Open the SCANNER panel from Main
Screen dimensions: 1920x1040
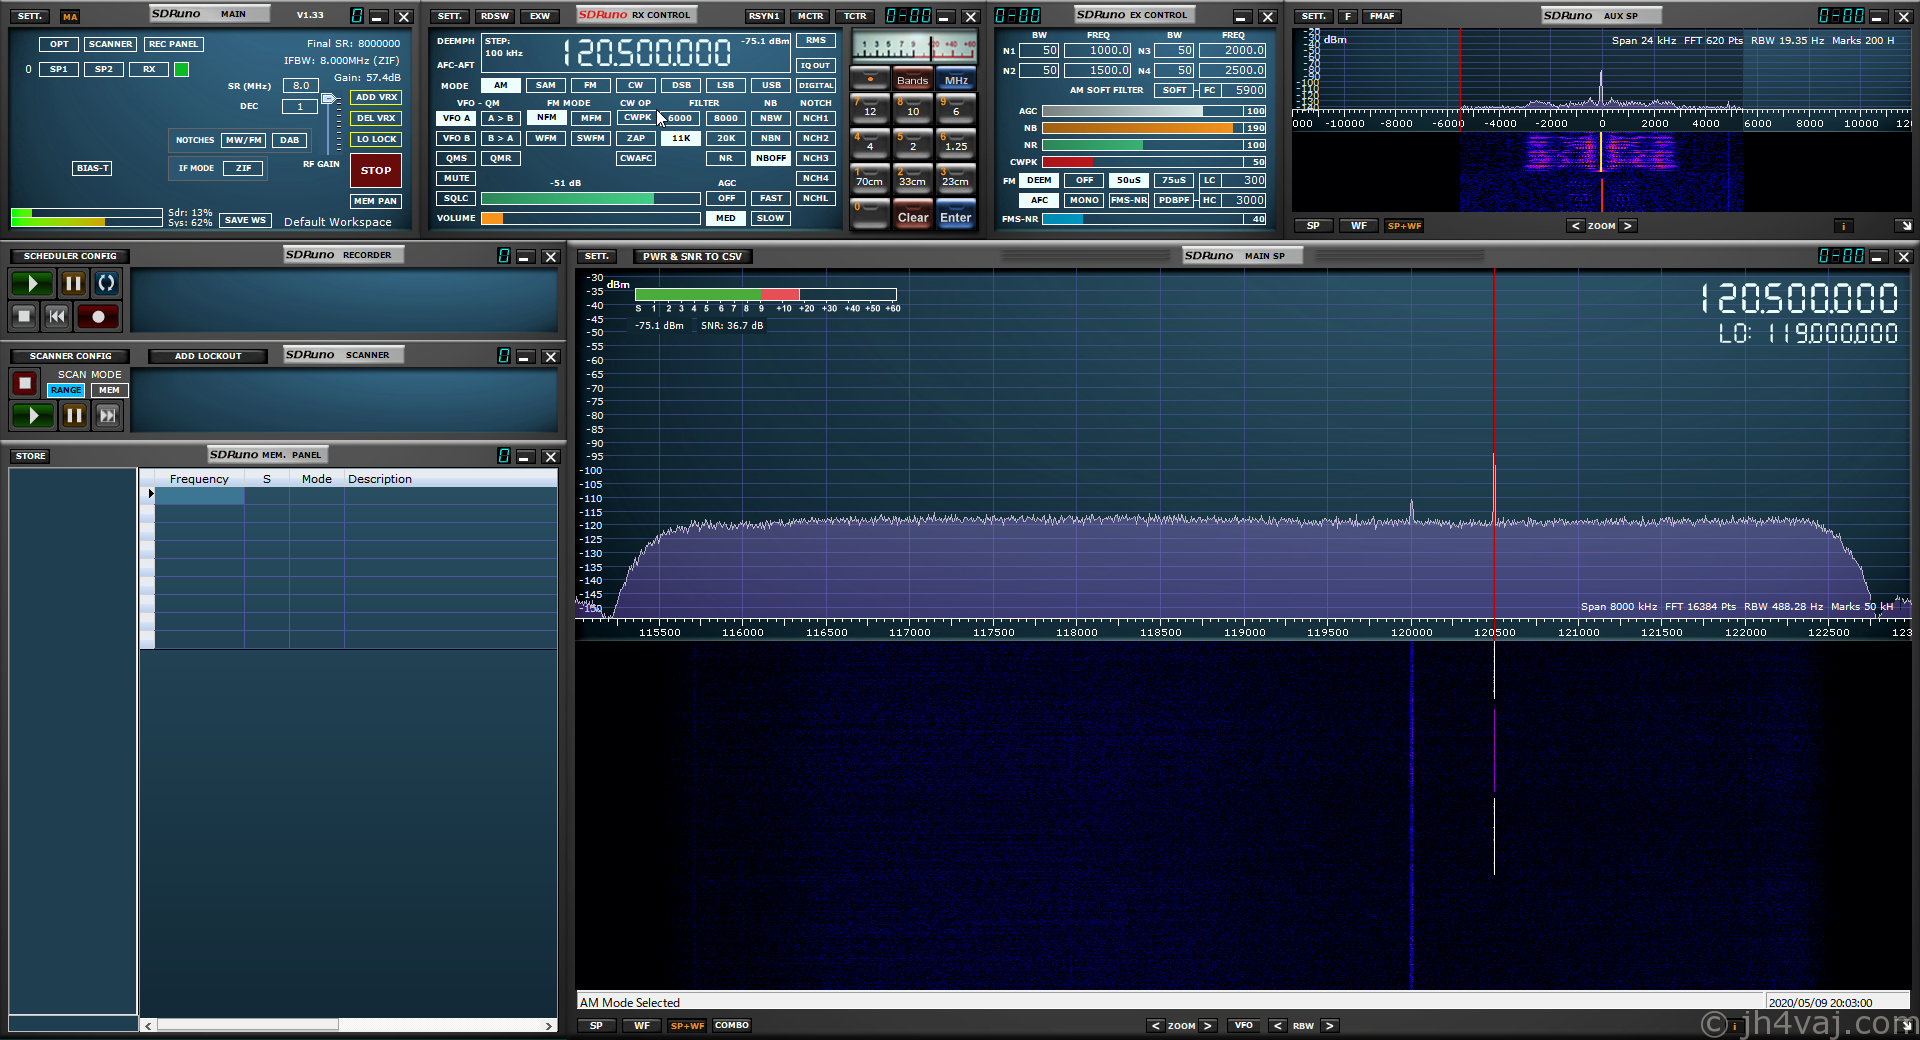110,44
